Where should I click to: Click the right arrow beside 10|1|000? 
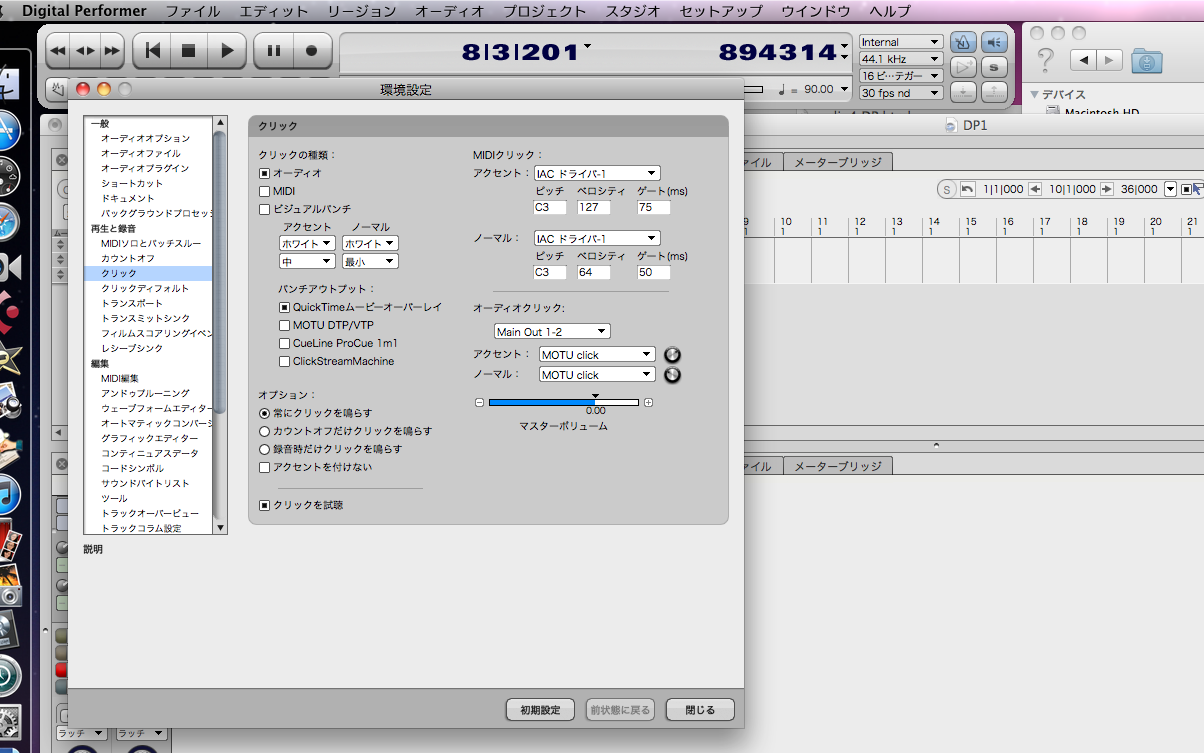pos(1107,189)
